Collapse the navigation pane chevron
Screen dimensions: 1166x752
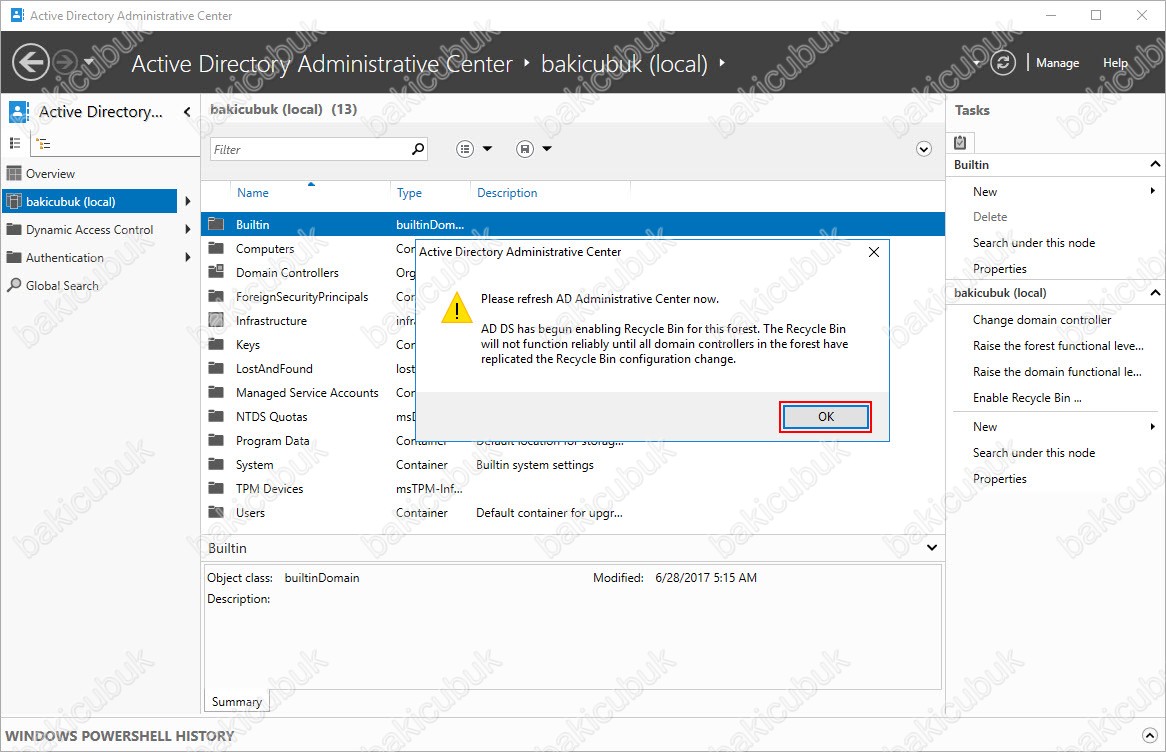(187, 112)
